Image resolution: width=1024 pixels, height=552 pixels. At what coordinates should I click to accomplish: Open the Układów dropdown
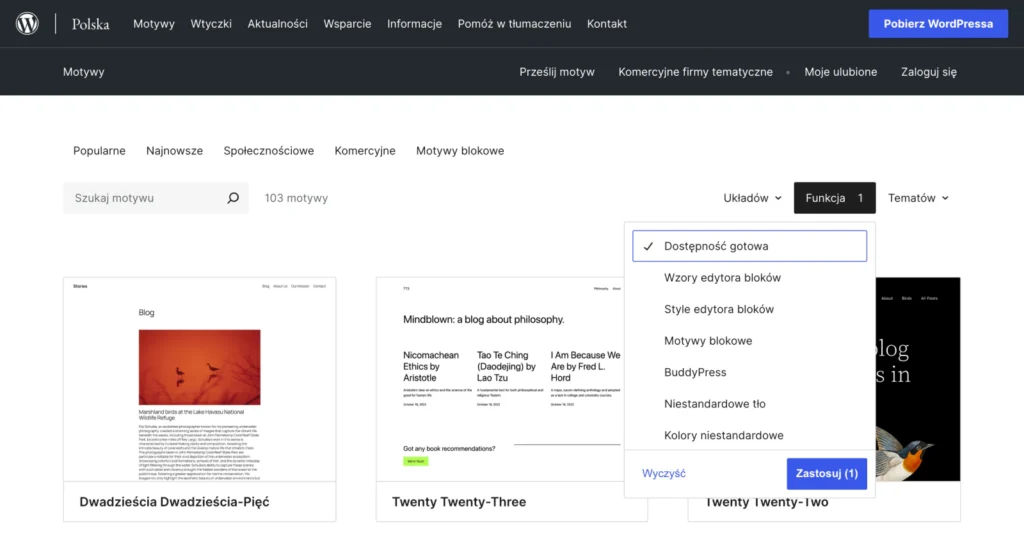[752, 198]
